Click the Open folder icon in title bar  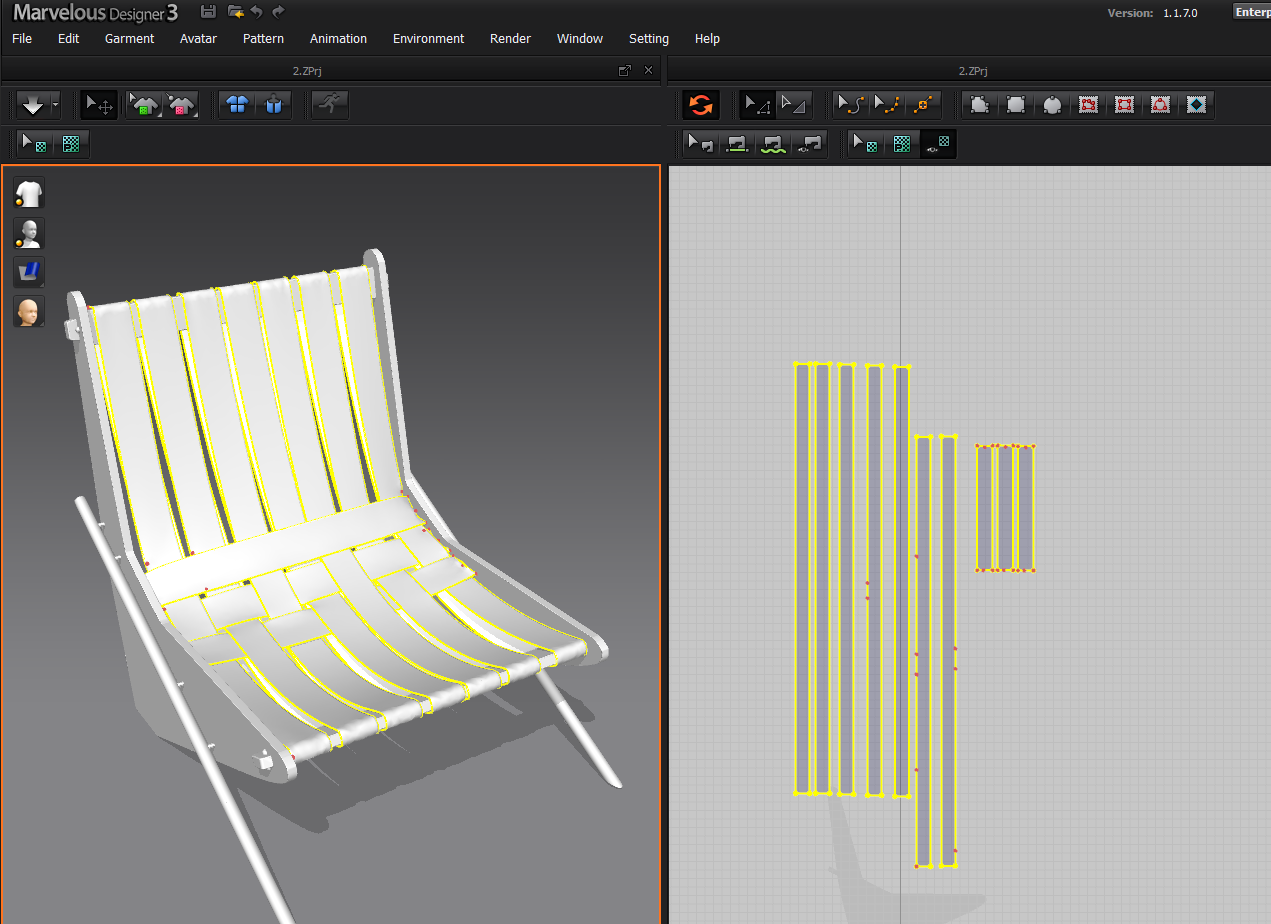[236, 11]
